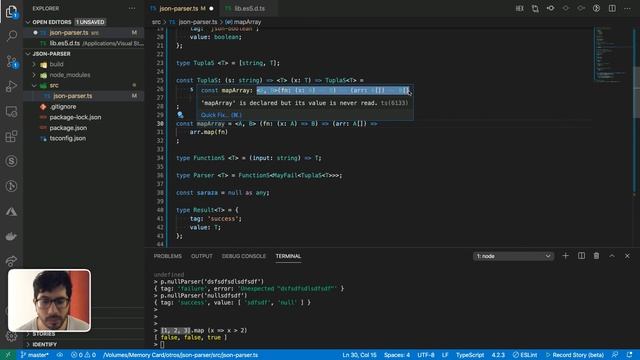This screenshot has width=640, height=360.
Task: Open the Azure view in activity bar
Action: click(x=11, y=211)
